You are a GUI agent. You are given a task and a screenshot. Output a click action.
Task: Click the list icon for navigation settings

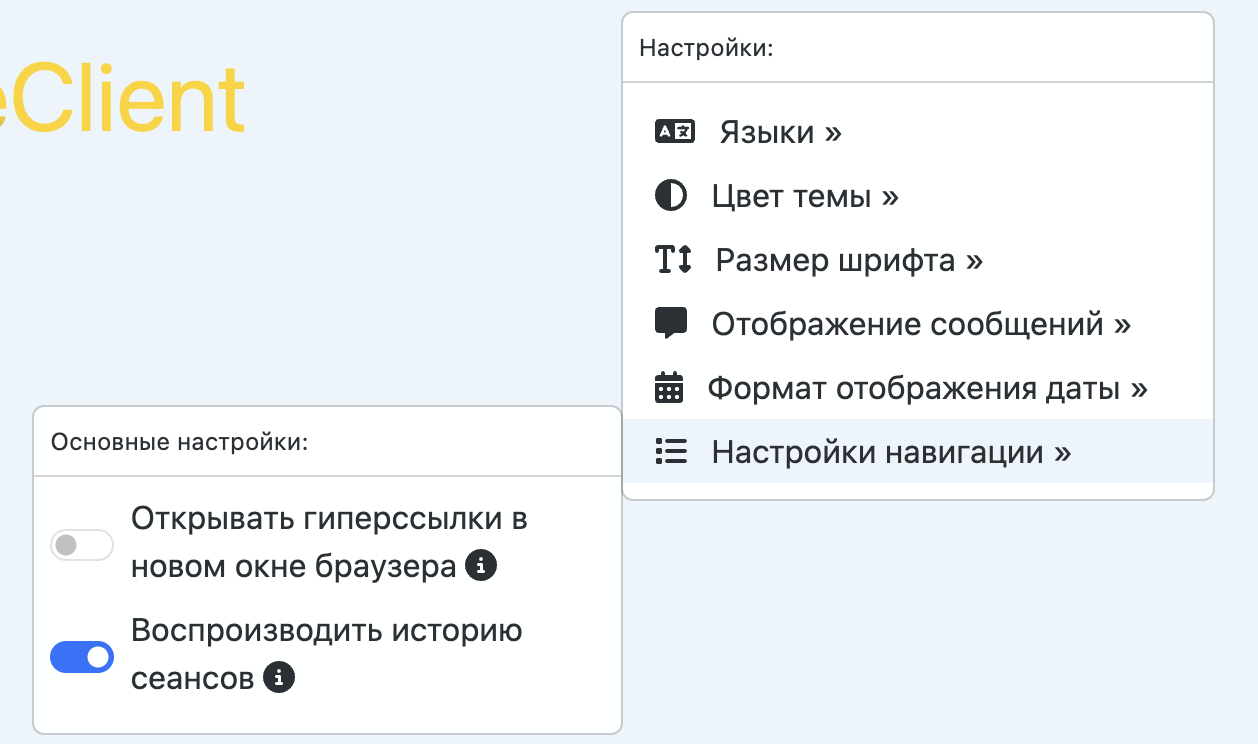pyautogui.click(x=670, y=452)
